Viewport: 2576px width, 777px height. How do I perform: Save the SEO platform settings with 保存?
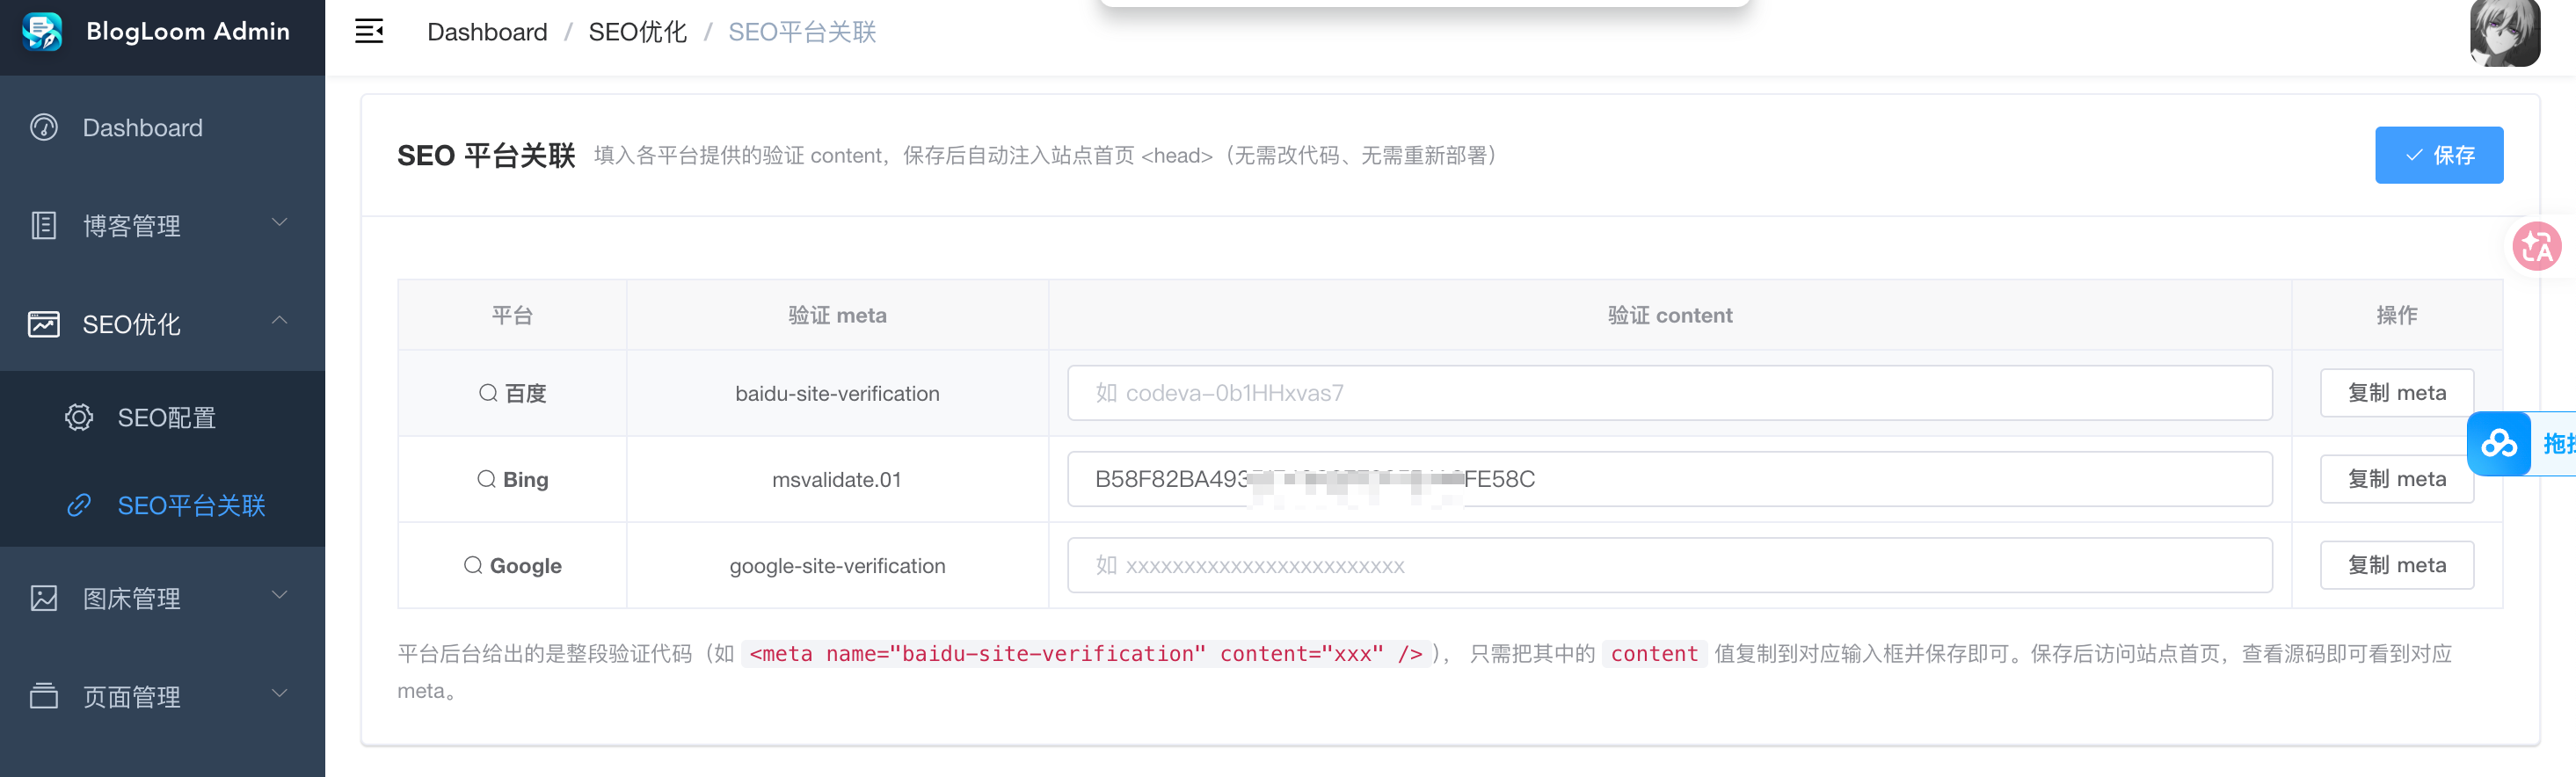click(x=2439, y=155)
